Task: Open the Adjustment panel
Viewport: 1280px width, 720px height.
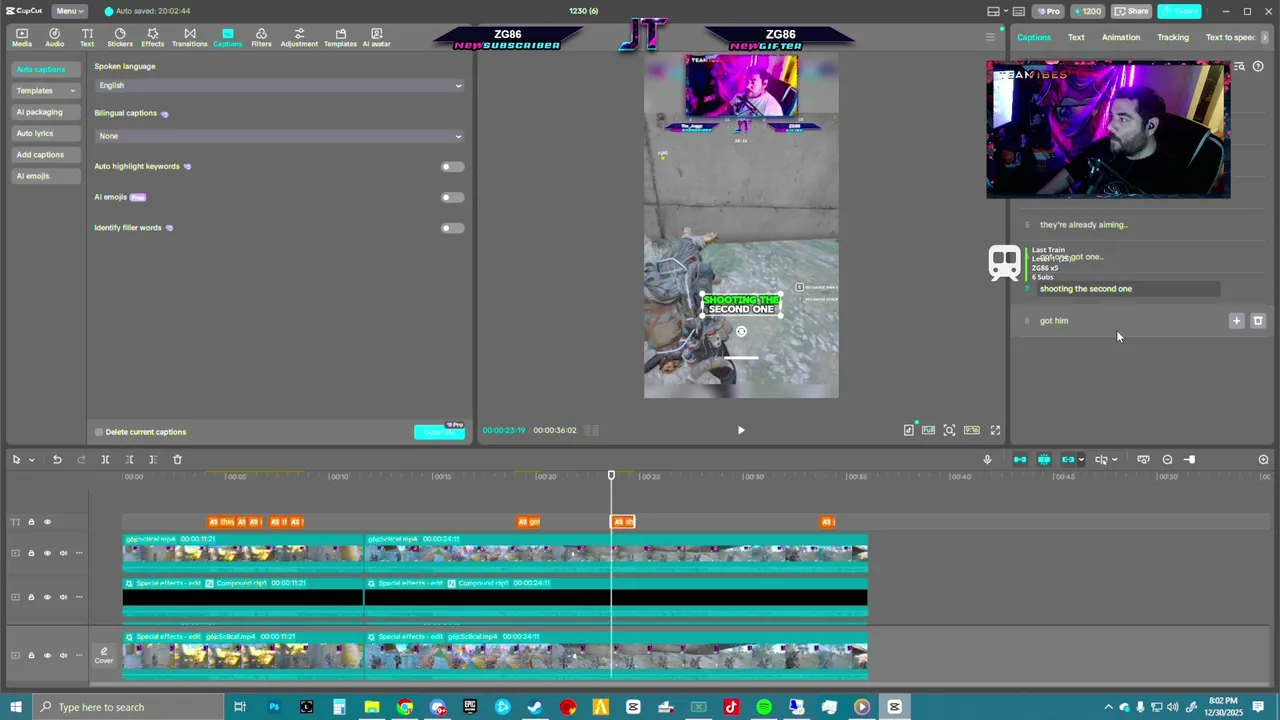Action: [x=299, y=37]
